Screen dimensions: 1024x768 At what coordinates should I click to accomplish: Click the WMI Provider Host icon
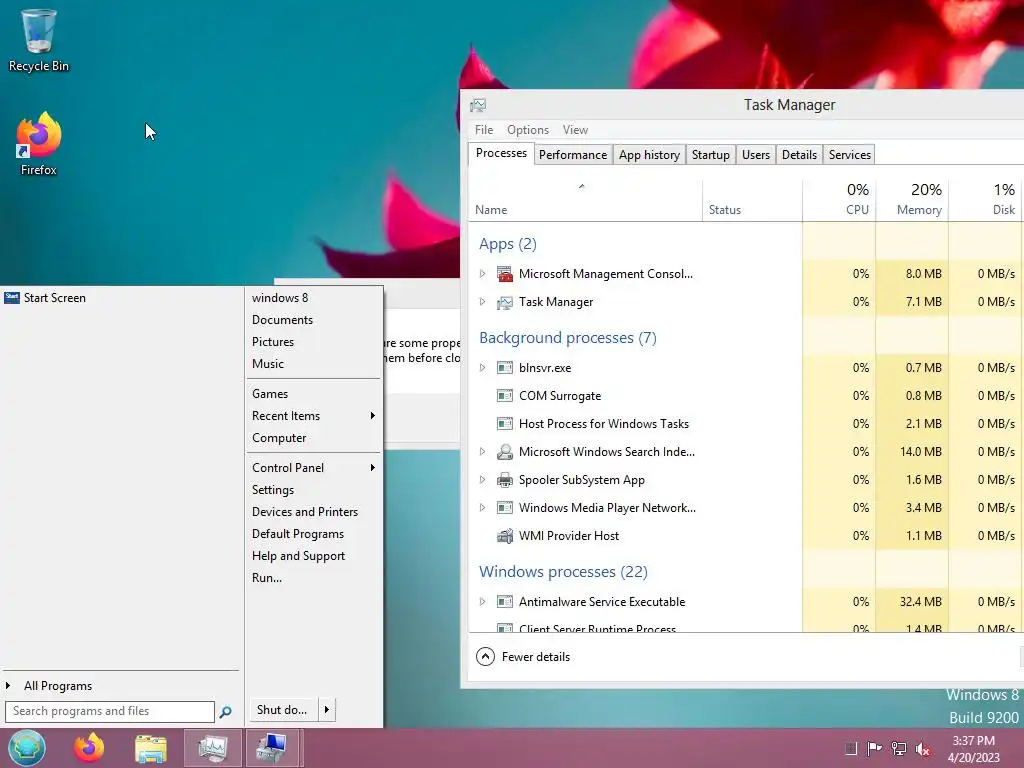(505, 536)
